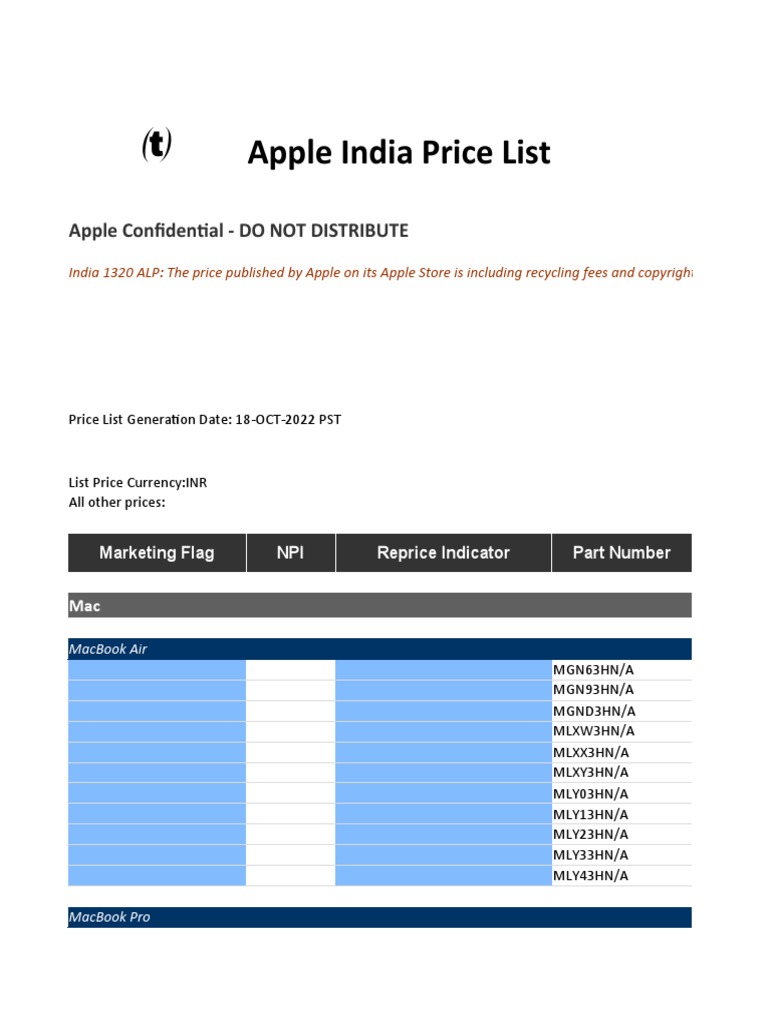The height and width of the screenshot is (1024, 768).
Task: Select the Marketing Flag column header
Action: 157,553
